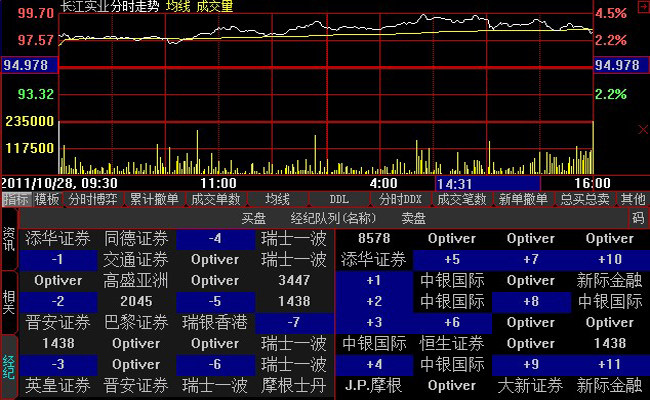Click the 2011/10/28, 09:30 start time label
This screenshot has width=650, height=400.
59,183
